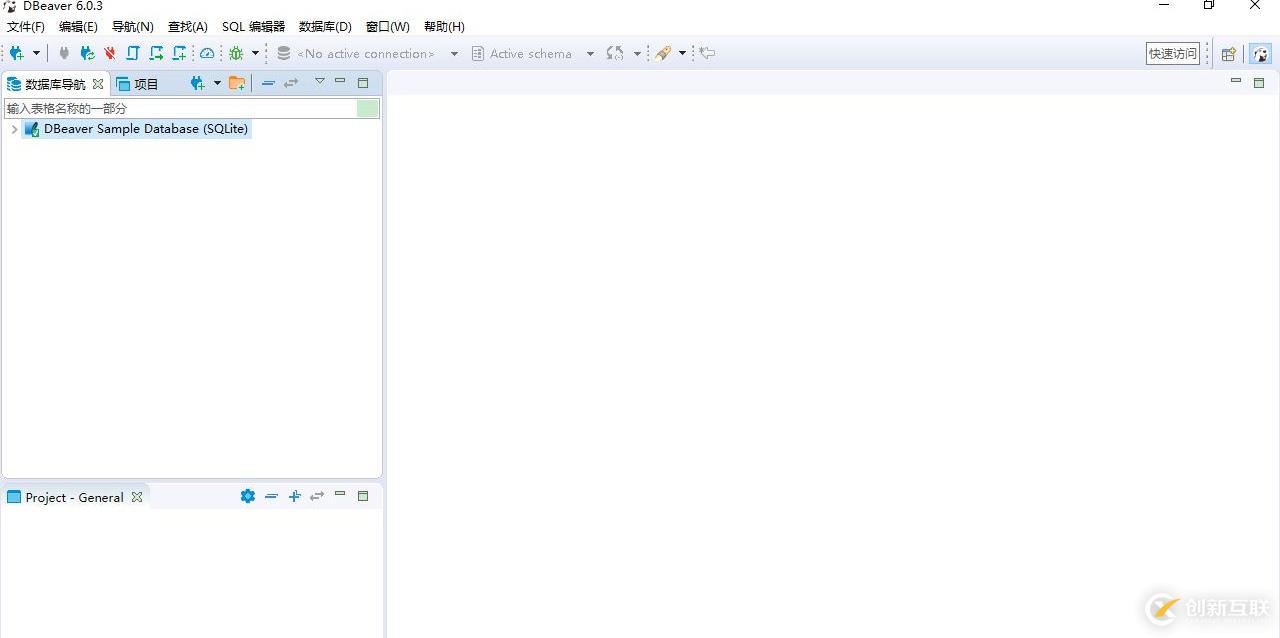Open the brush tool dropdown arrow
Image resolution: width=1280 pixels, height=638 pixels.
(683, 53)
